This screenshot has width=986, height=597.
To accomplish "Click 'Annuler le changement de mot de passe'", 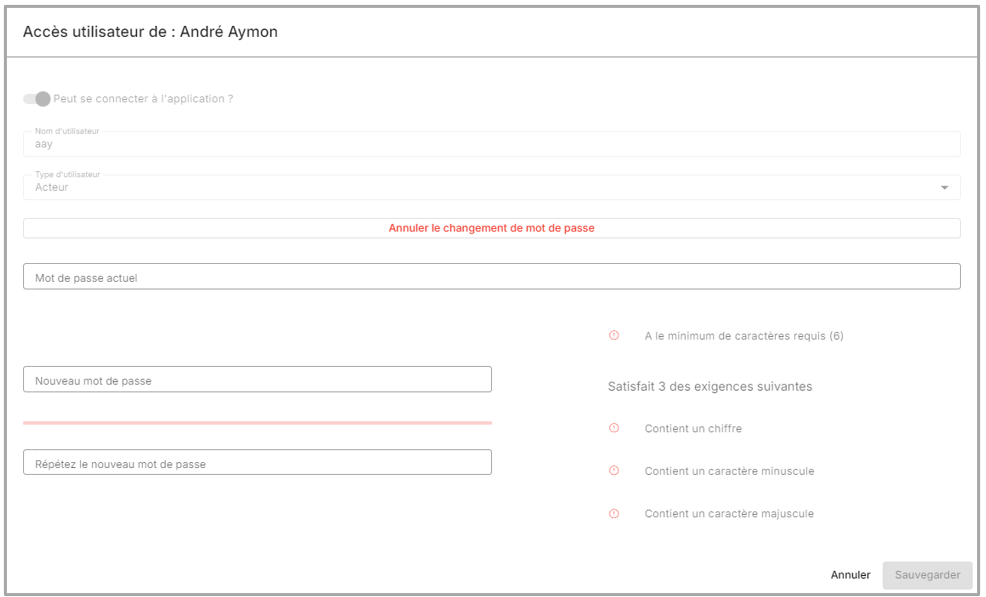I will click(x=491, y=228).
